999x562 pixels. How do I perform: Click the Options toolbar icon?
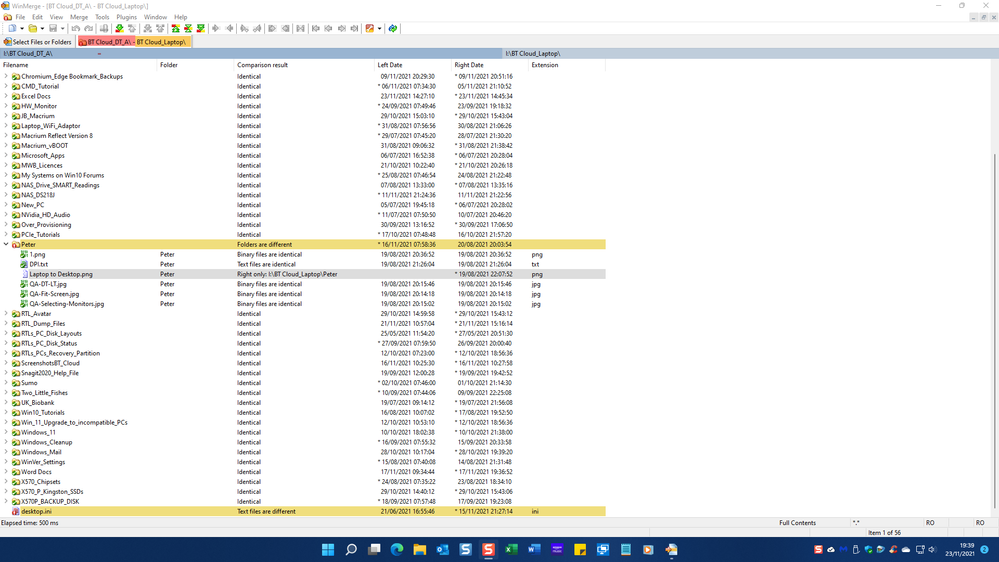[x=369, y=29]
